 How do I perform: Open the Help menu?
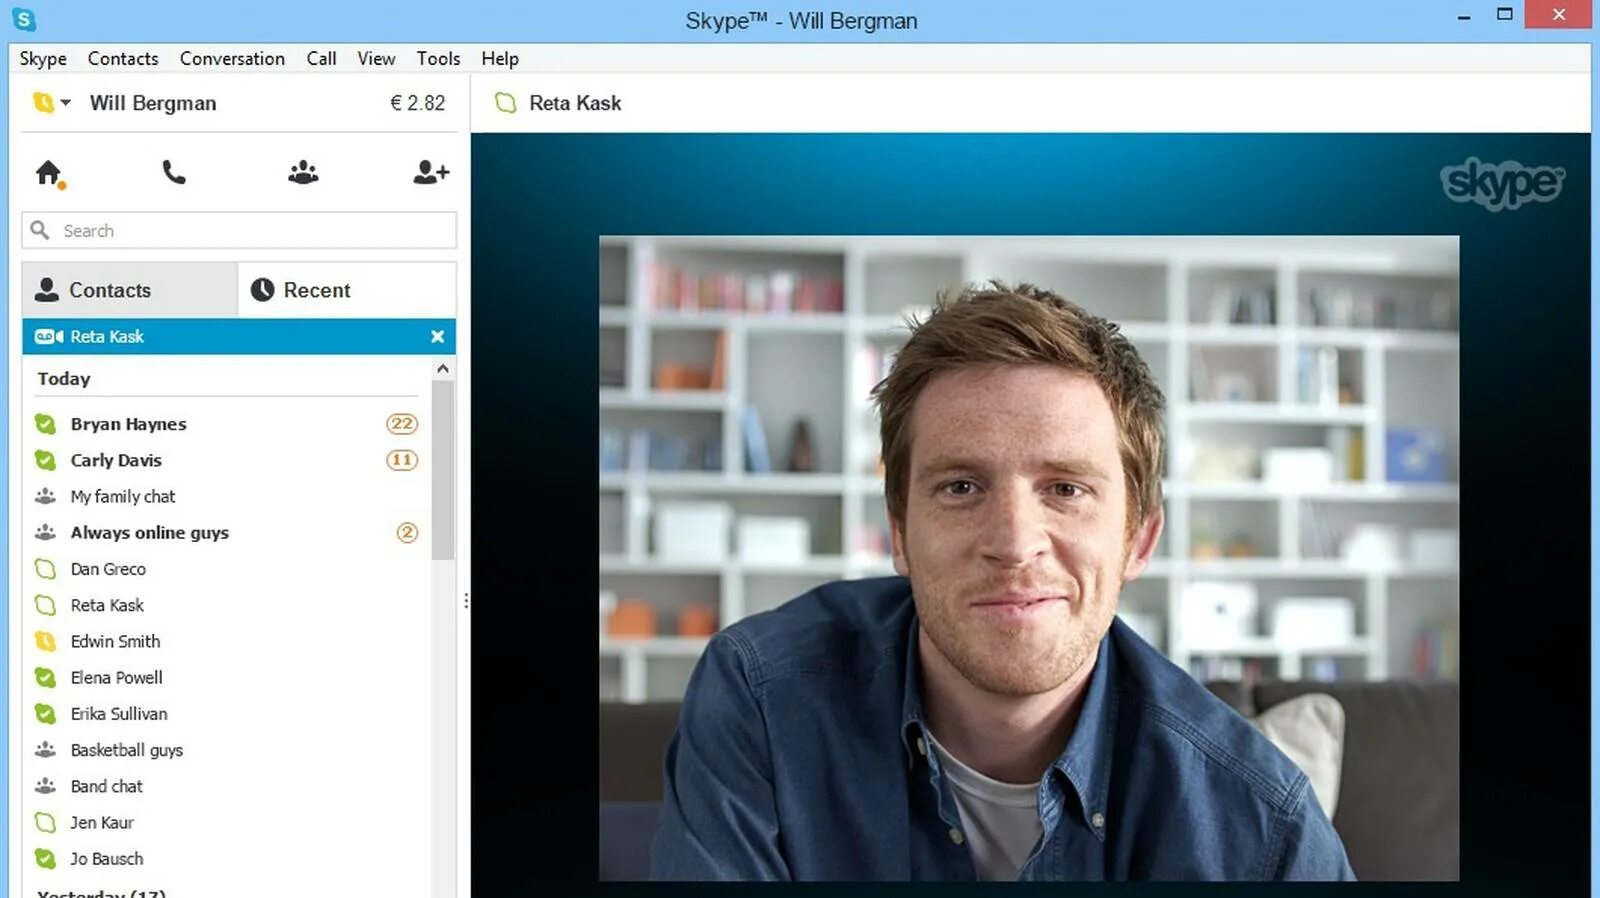(x=500, y=59)
